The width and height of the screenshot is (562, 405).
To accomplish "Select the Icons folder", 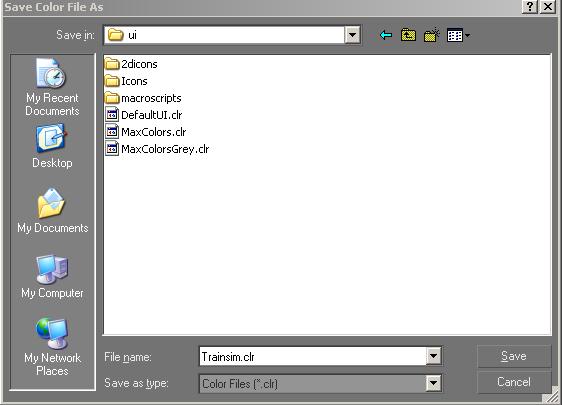I will pyautogui.click(x=126, y=81).
